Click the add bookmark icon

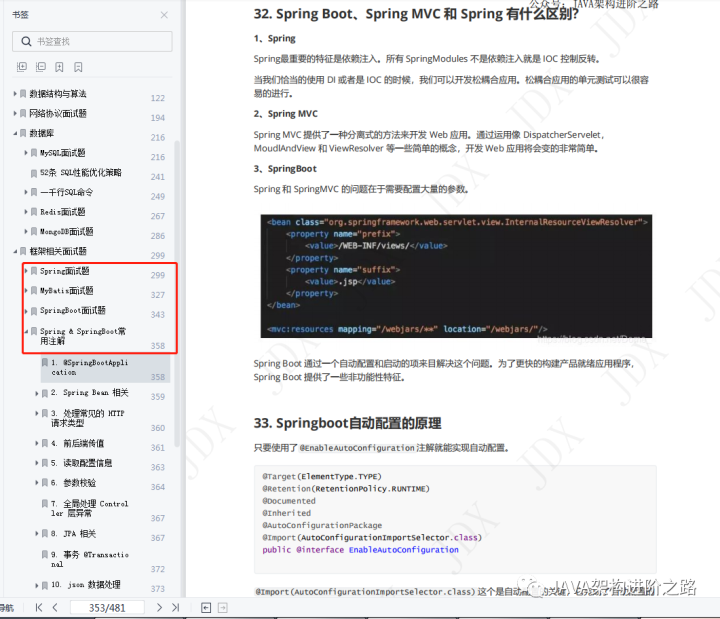pyautogui.click(x=60, y=67)
